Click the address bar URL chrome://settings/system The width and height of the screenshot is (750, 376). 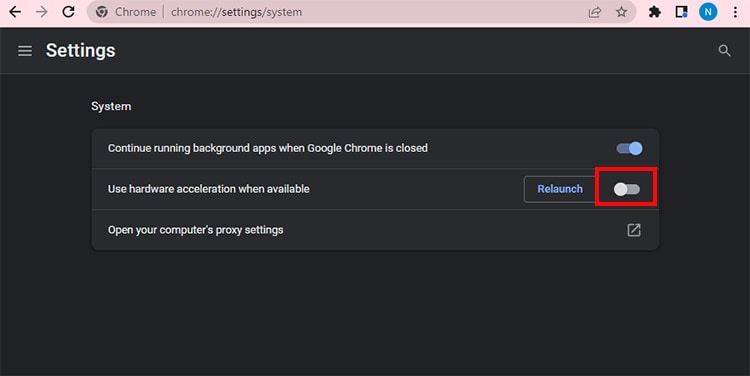[x=236, y=12]
